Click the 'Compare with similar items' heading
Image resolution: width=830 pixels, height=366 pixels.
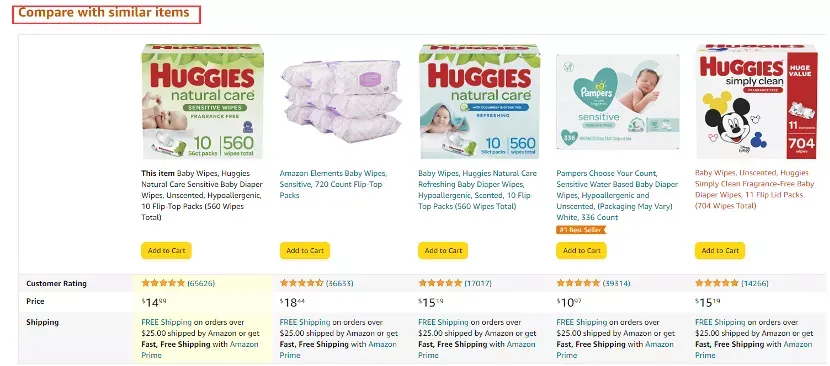point(104,13)
